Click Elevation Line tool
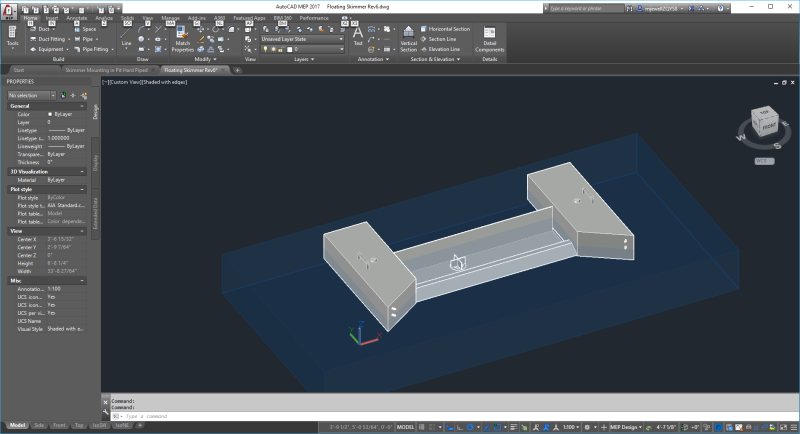800x434 pixels. click(440, 49)
